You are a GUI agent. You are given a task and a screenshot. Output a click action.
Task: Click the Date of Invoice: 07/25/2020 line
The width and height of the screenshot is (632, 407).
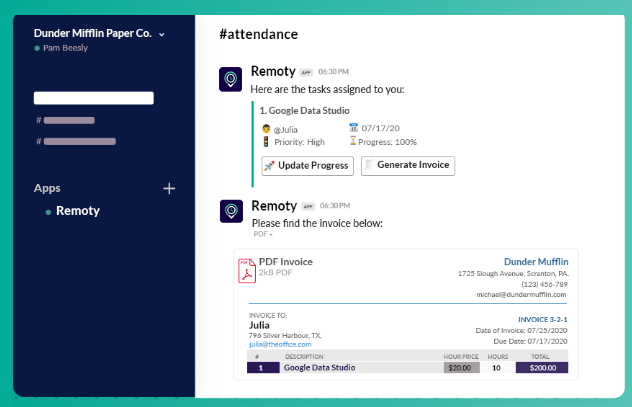(x=521, y=330)
